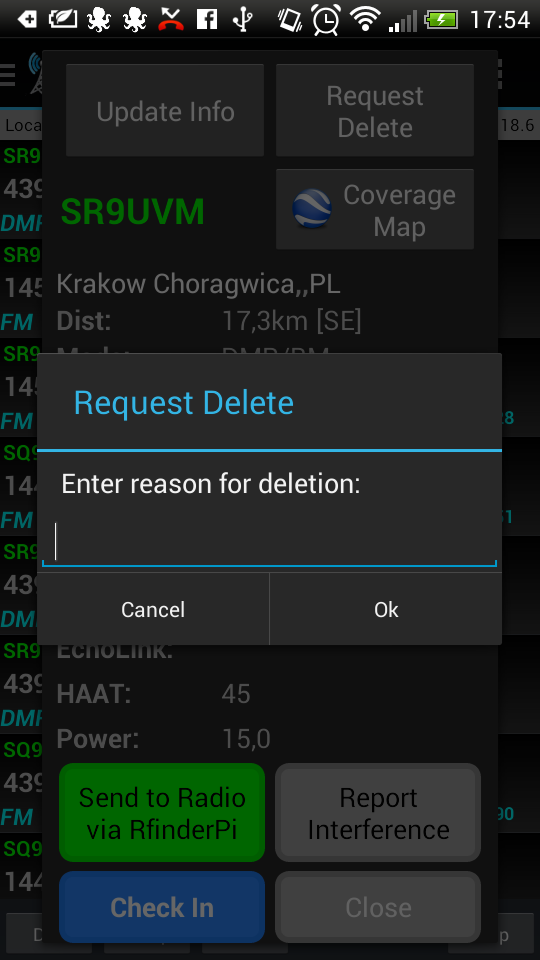
Task: Tap the SR9UVM callsign heading
Action: (x=133, y=212)
